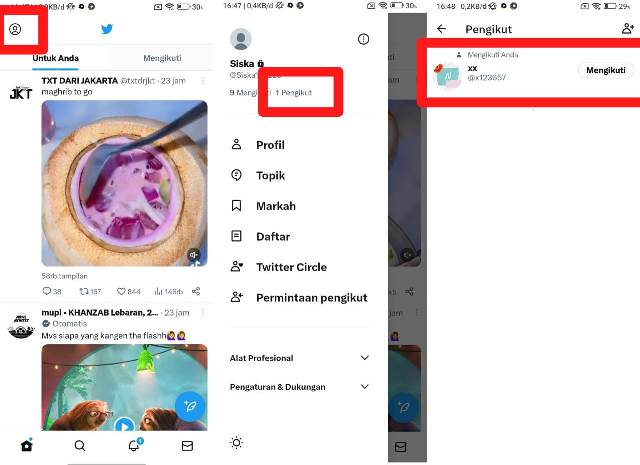The width and height of the screenshot is (640, 465).
Task: Switch to the Mengikuti tab
Action: [162, 58]
